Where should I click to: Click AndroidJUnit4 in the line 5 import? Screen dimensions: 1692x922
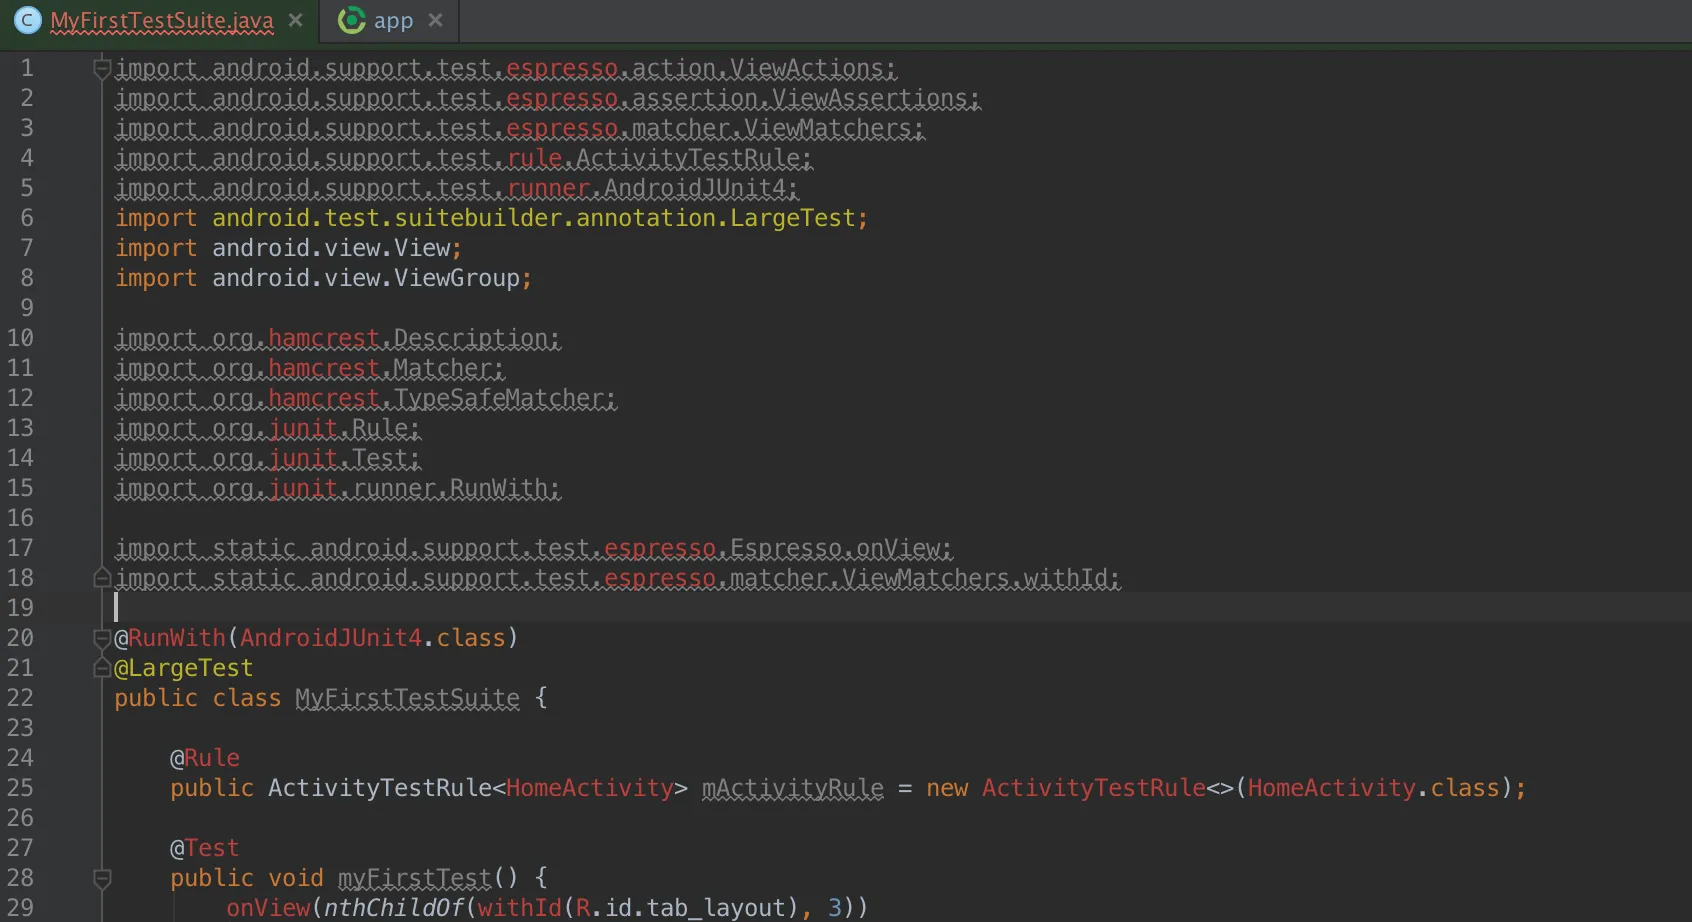pos(695,188)
